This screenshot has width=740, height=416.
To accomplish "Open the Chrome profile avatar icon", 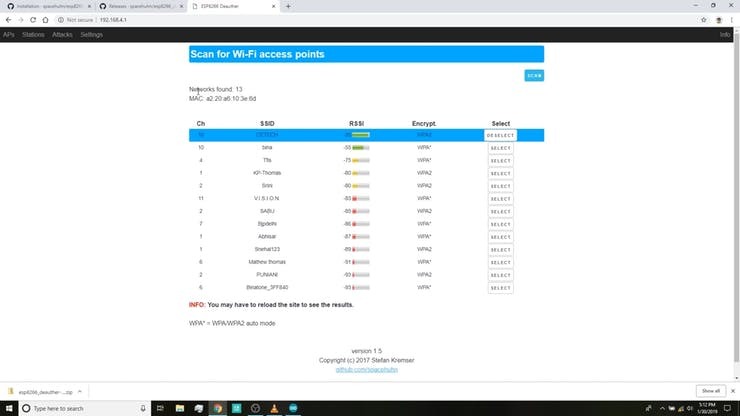I will [x=719, y=20].
